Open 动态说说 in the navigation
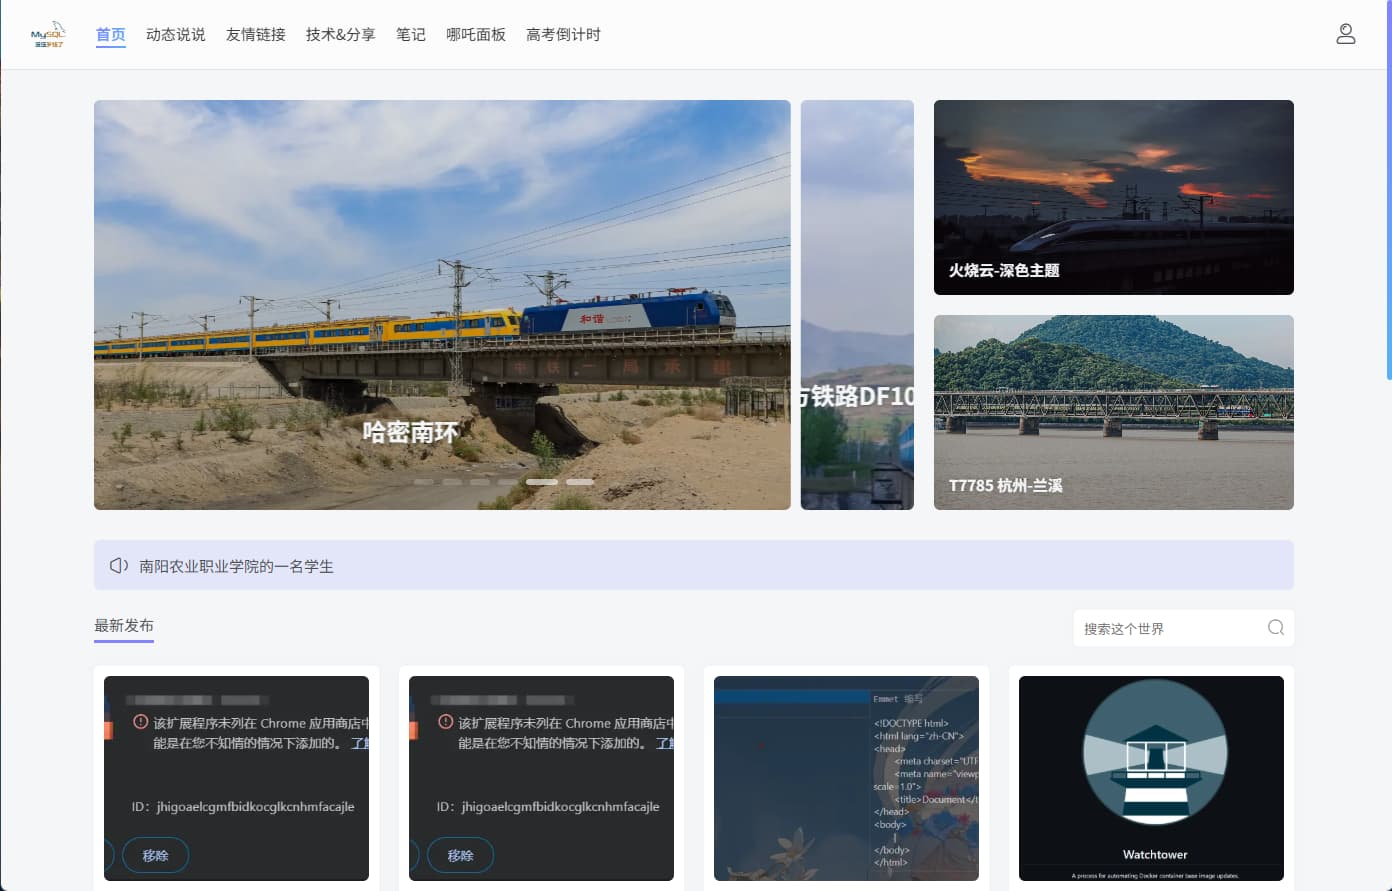This screenshot has height=891, width=1392. [x=175, y=35]
